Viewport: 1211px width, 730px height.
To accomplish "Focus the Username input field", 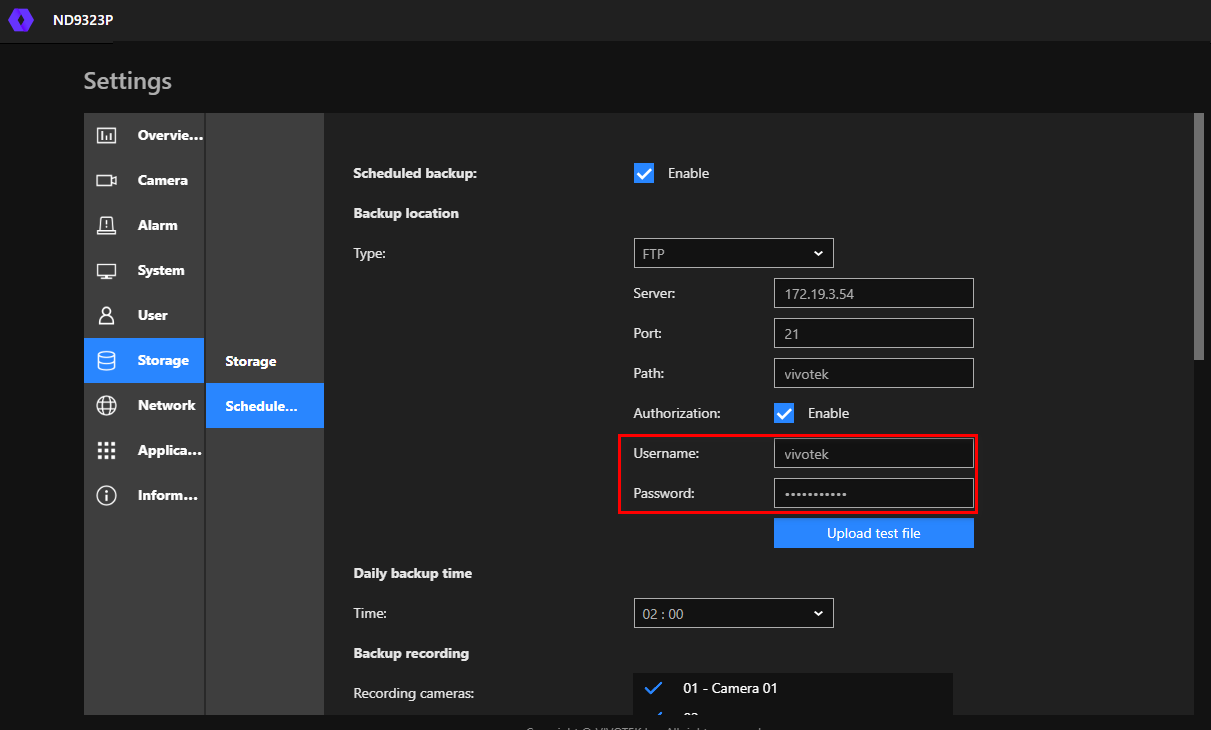I will (873, 453).
